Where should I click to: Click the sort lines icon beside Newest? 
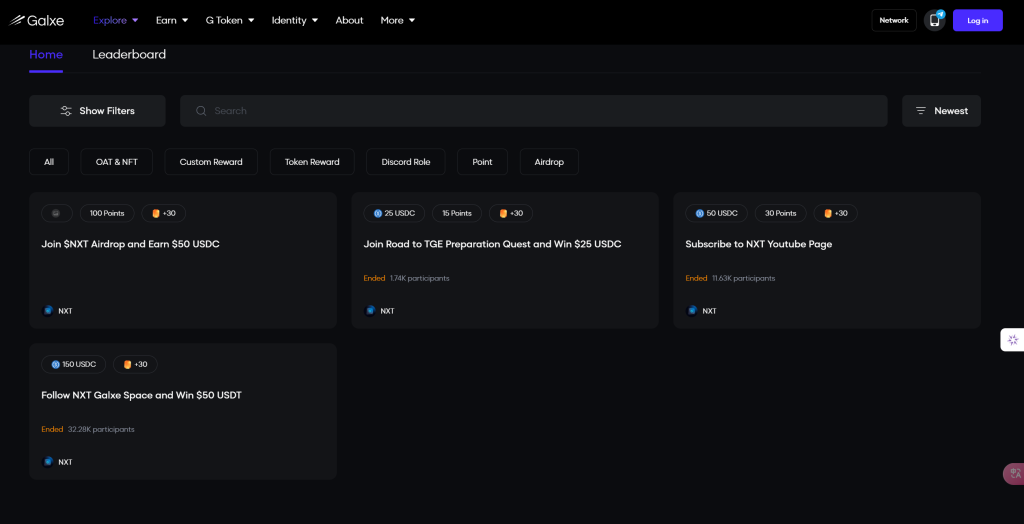pyautogui.click(x=921, y=111)
